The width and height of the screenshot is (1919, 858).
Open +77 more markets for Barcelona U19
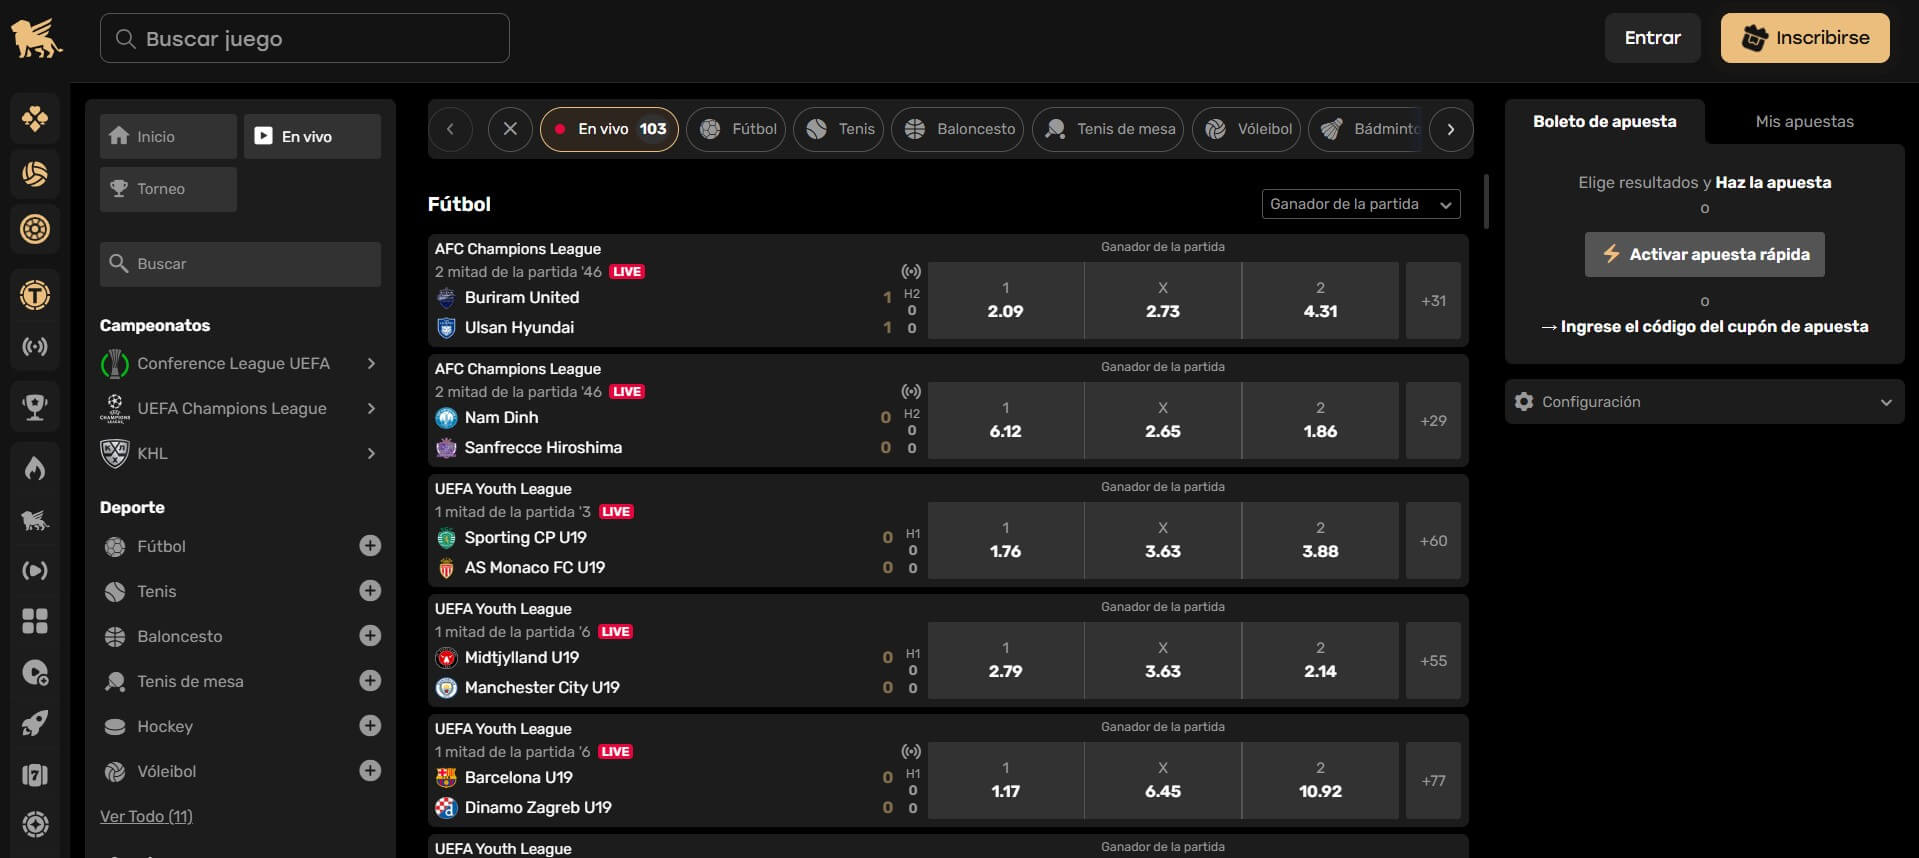pos(1433,780)
